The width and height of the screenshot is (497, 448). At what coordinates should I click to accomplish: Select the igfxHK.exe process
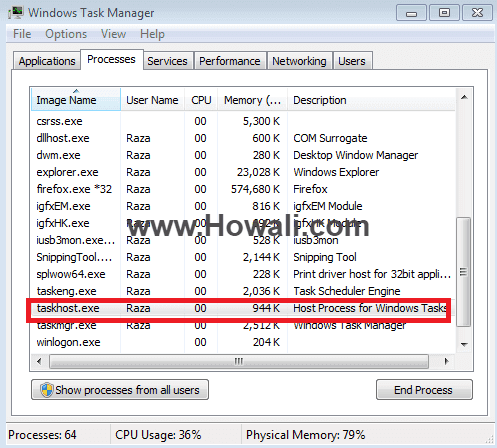[243, 223]
